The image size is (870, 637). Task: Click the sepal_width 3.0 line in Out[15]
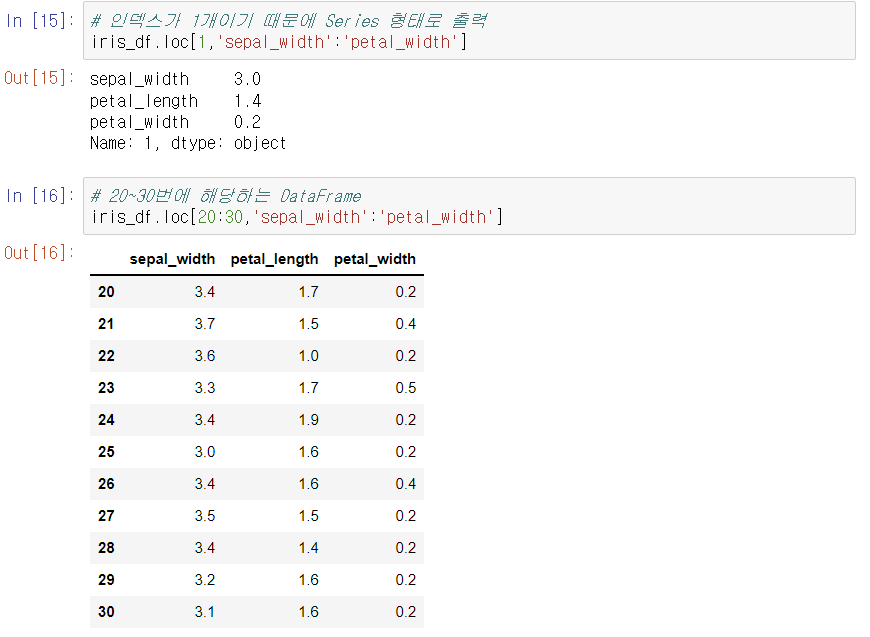[175, 79]
